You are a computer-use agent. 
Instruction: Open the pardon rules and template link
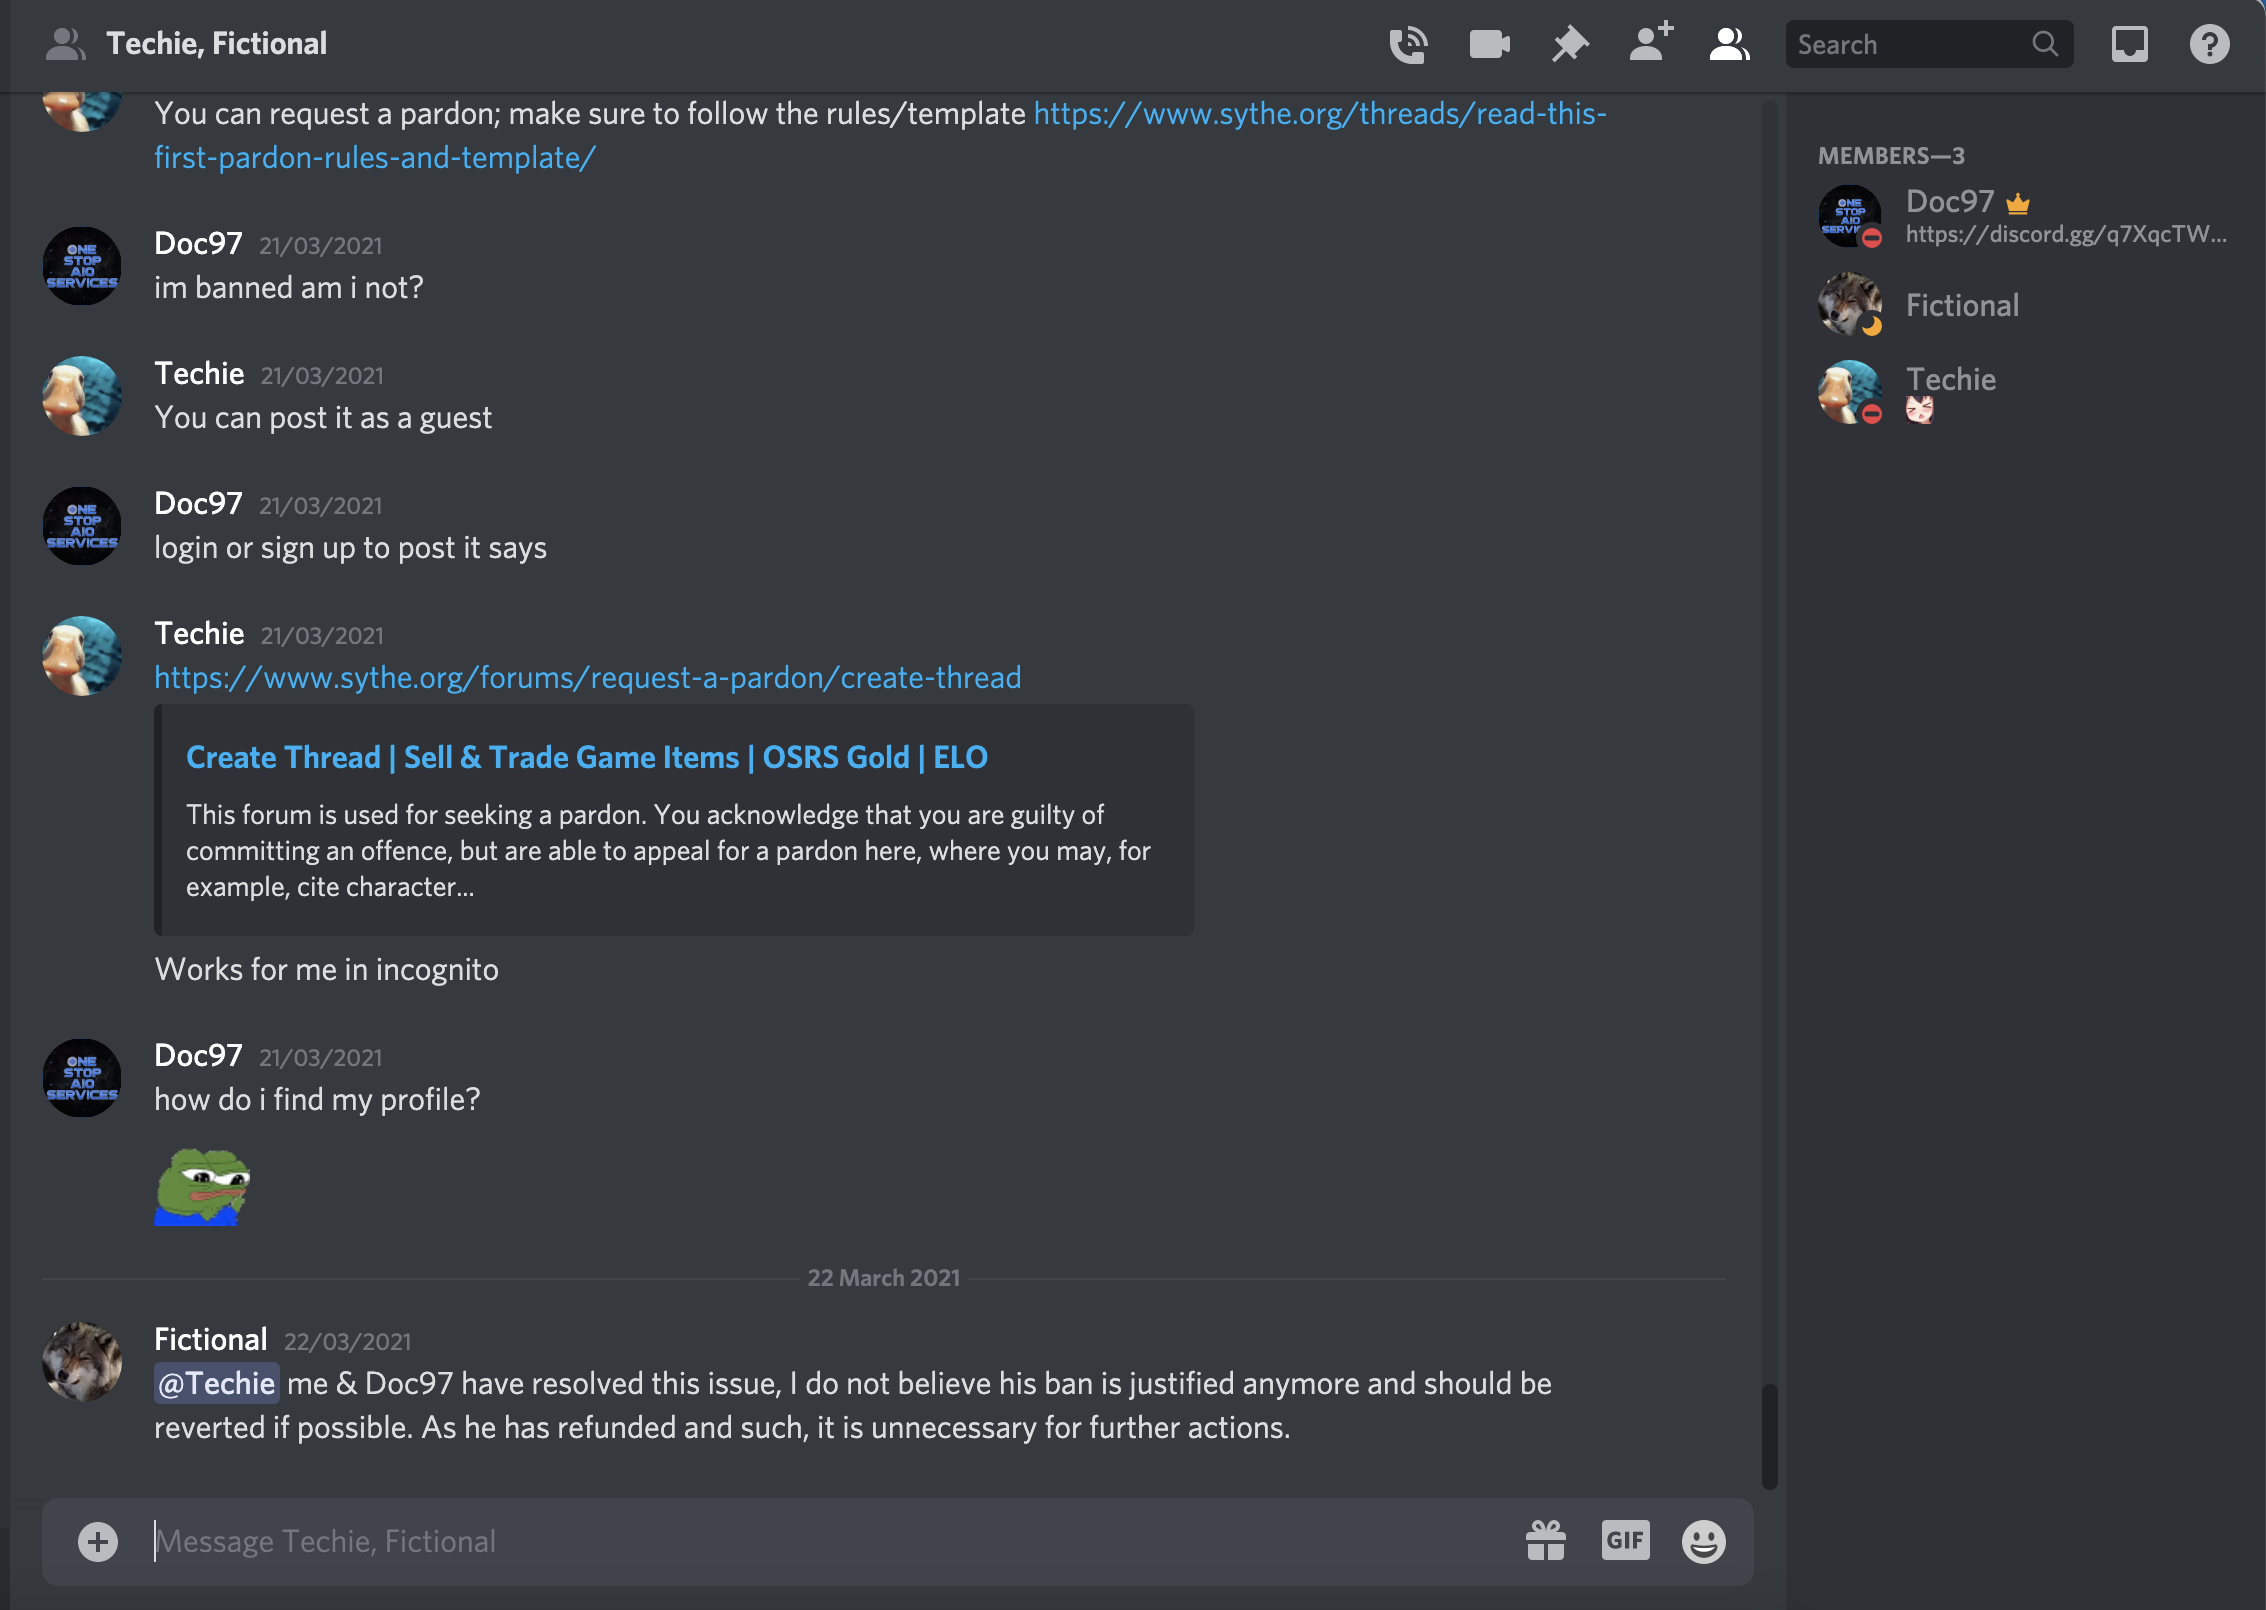point(1319,115)
